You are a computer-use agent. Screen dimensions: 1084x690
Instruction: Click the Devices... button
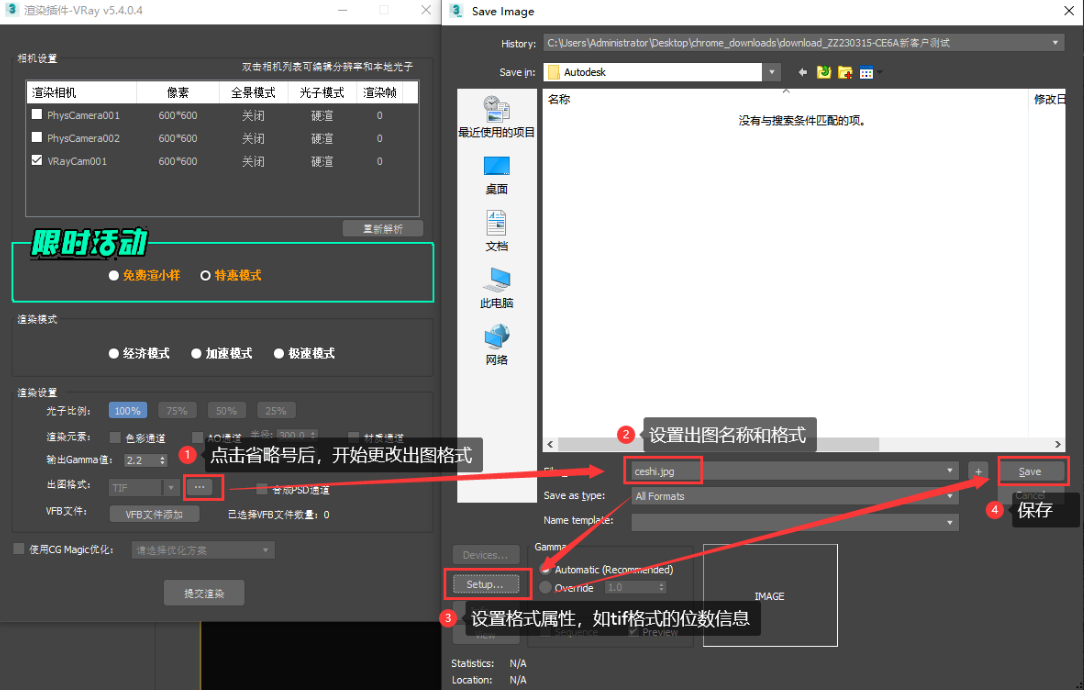click(485, 554)
